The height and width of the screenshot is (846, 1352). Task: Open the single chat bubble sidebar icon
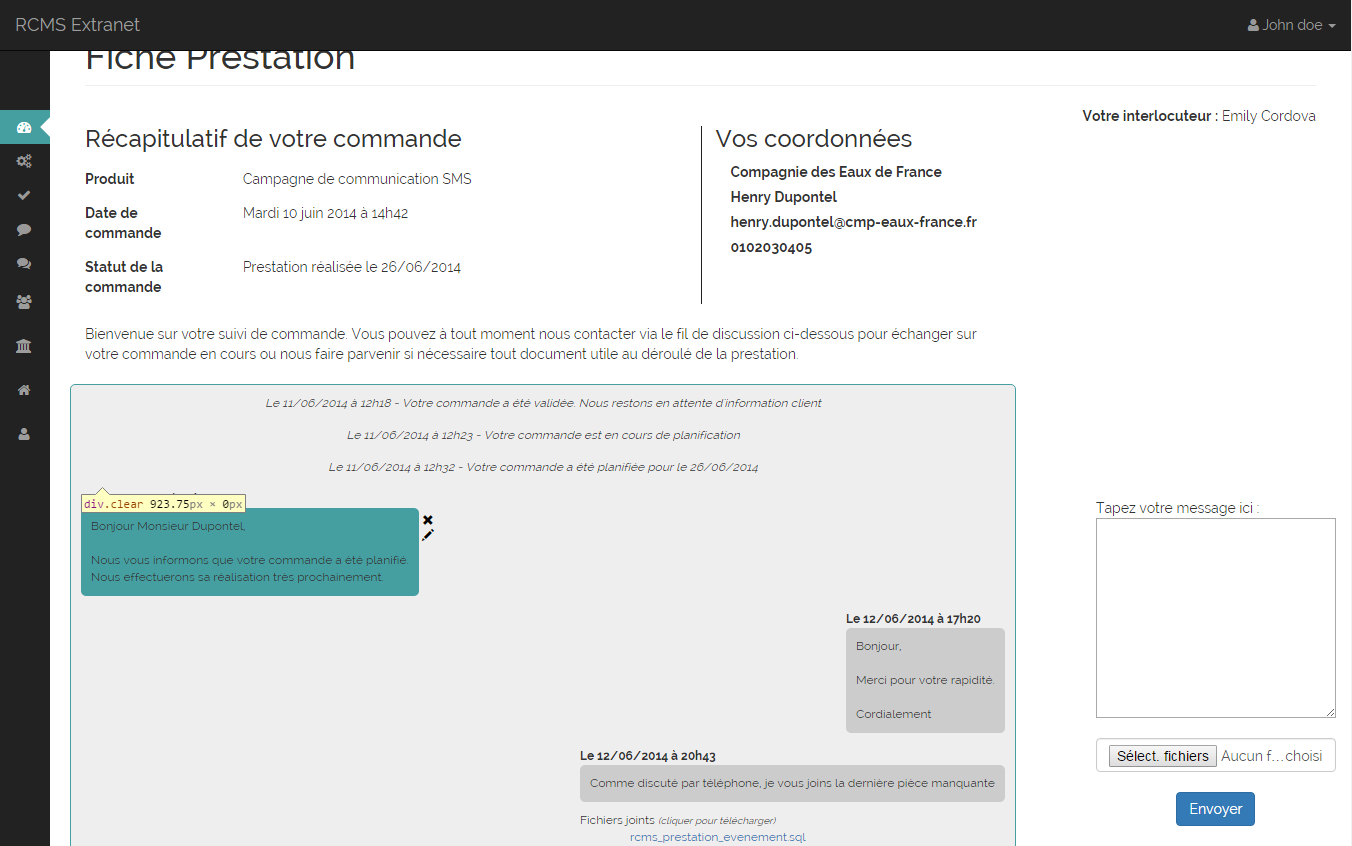tap(24, 229)
